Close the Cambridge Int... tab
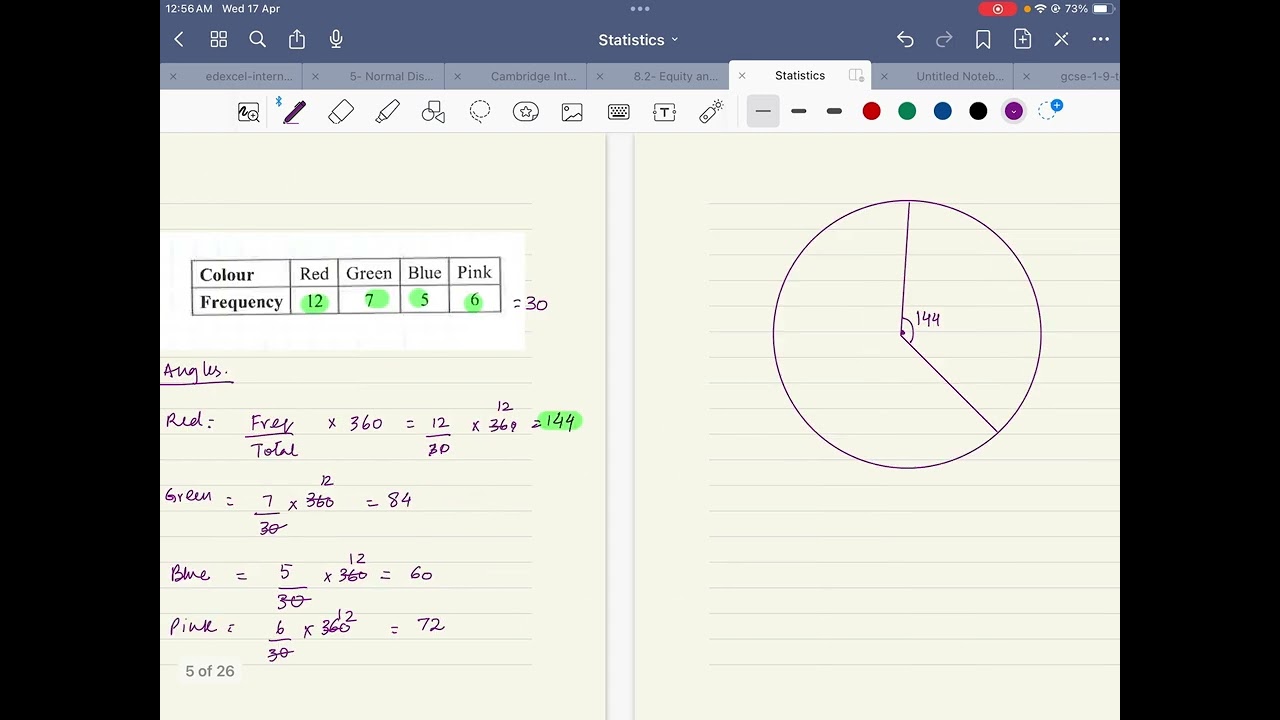 click(457, 76)
